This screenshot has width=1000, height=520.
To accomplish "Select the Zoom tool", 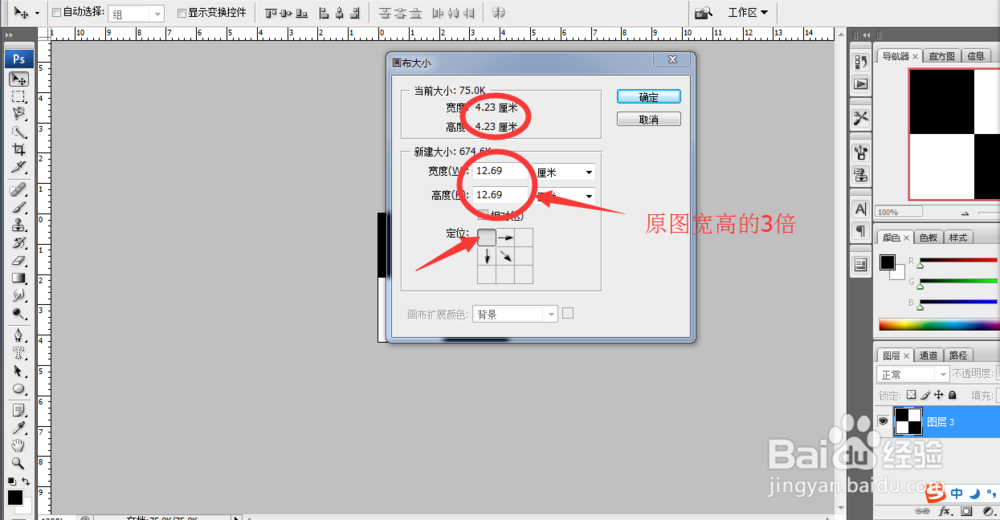I will (x=18, y=463).
